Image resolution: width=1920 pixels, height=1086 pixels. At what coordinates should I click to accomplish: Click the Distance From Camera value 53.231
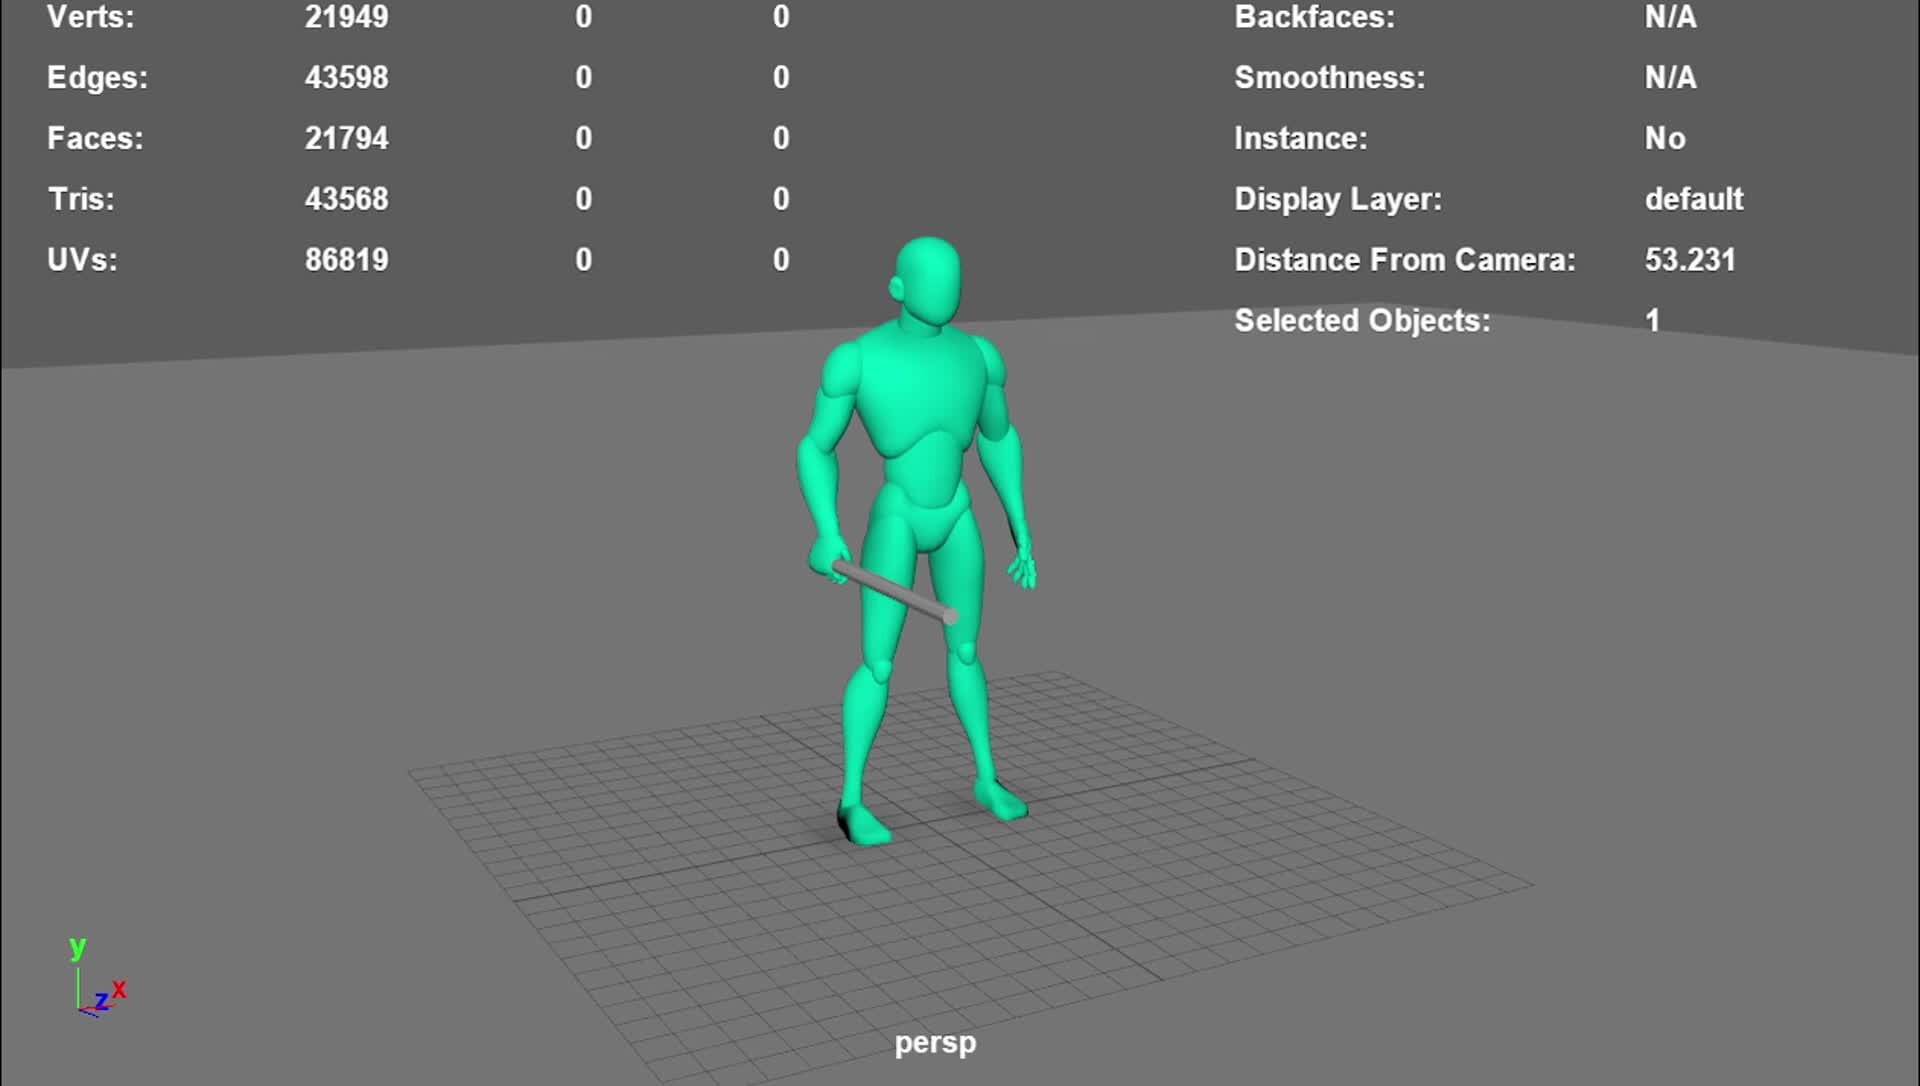tap(1690, 260)
